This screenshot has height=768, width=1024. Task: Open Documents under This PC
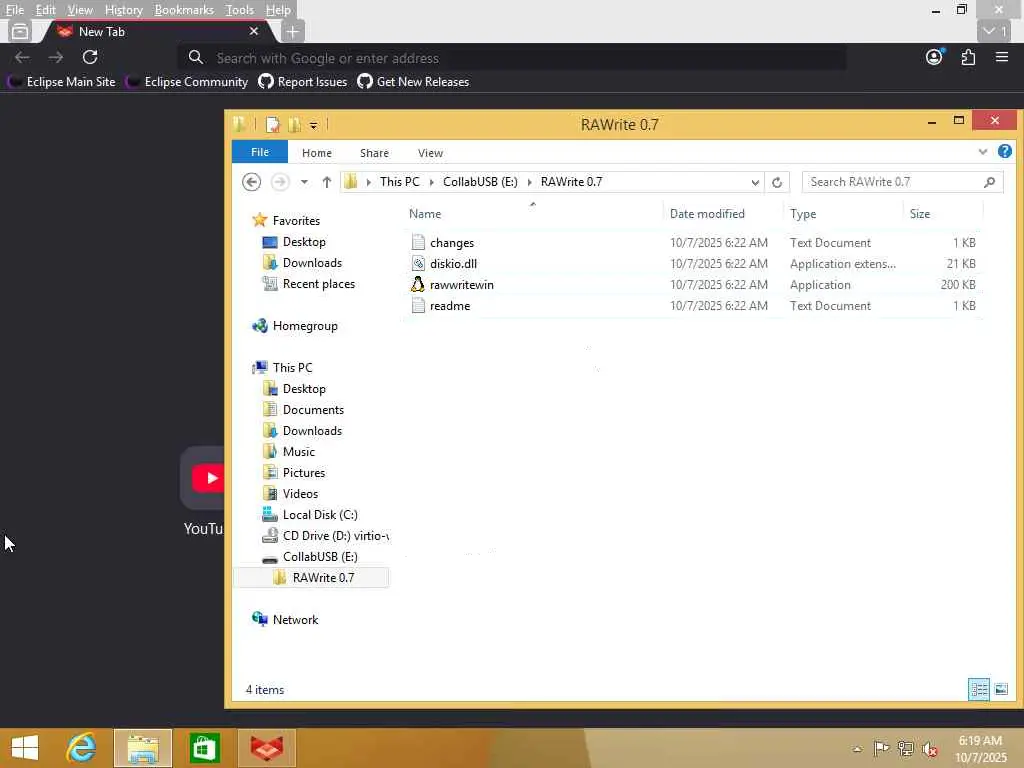point(303,409)
